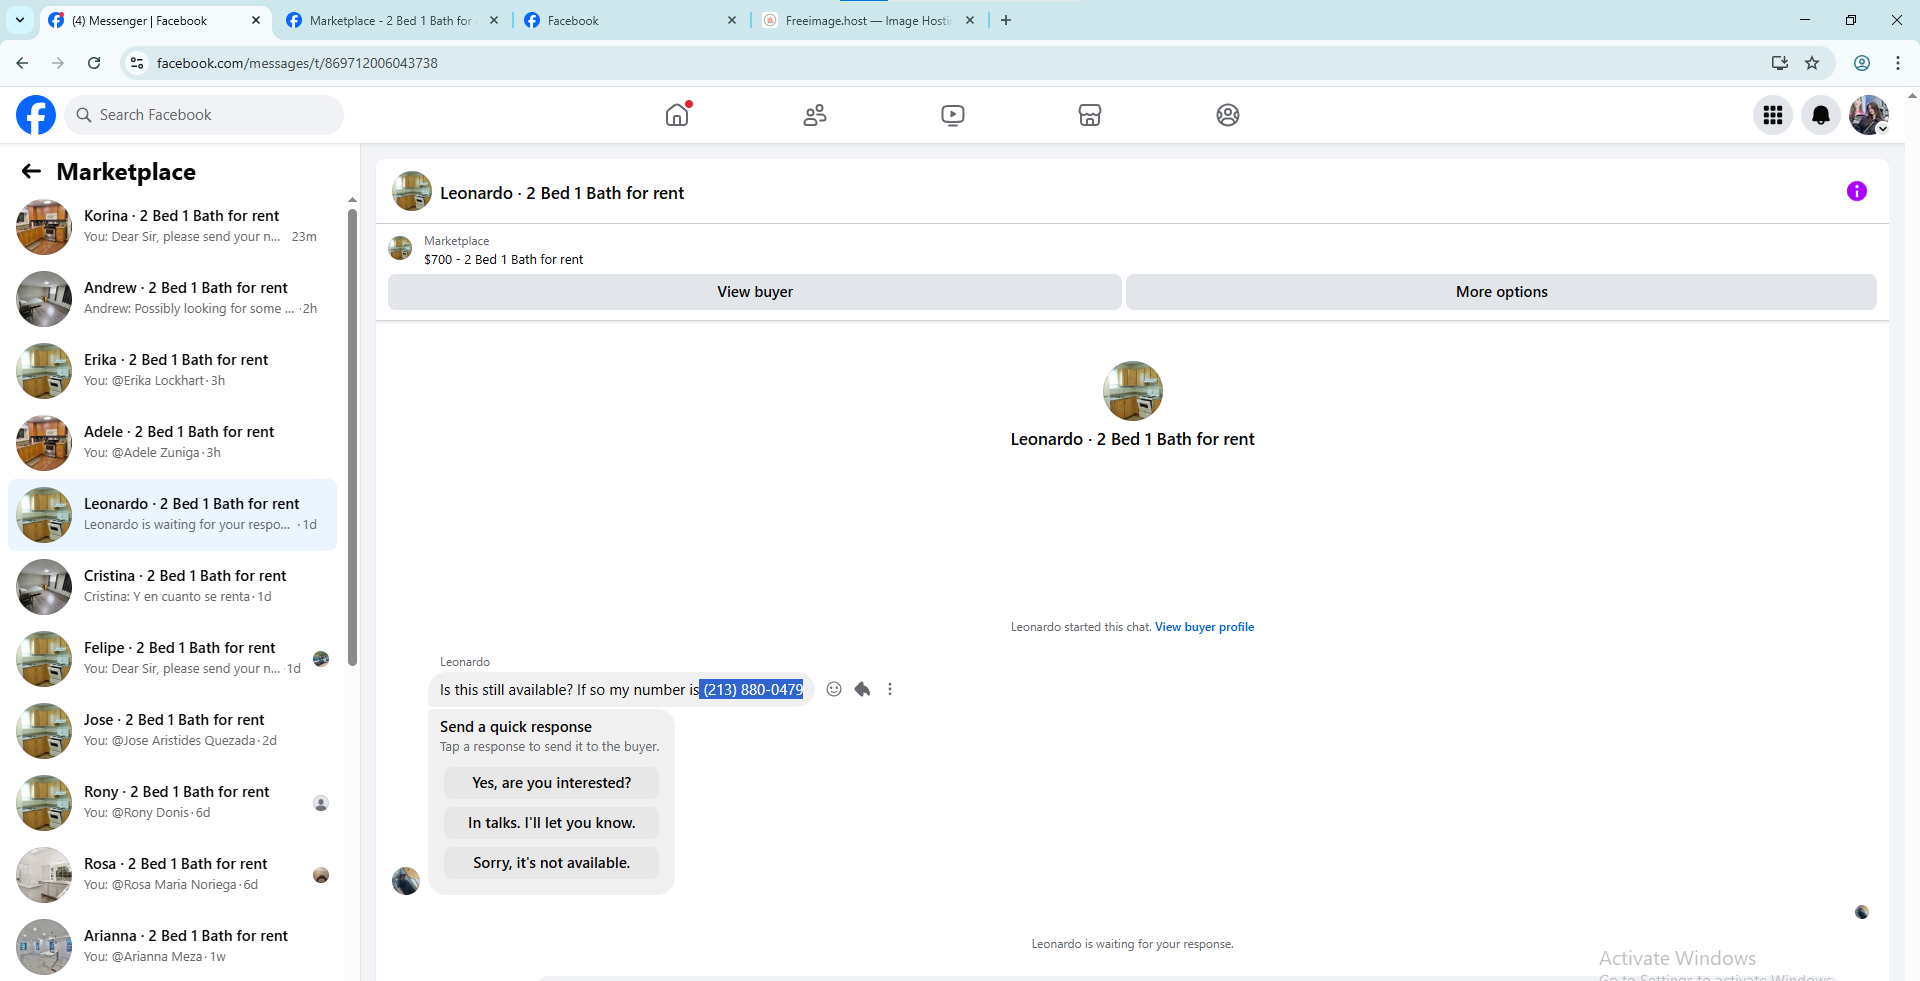Image resolution: width=1920 pixels, height=981 pixels.
Task: Click the site information icon in address bar
Action: click(x=137, y=63)
